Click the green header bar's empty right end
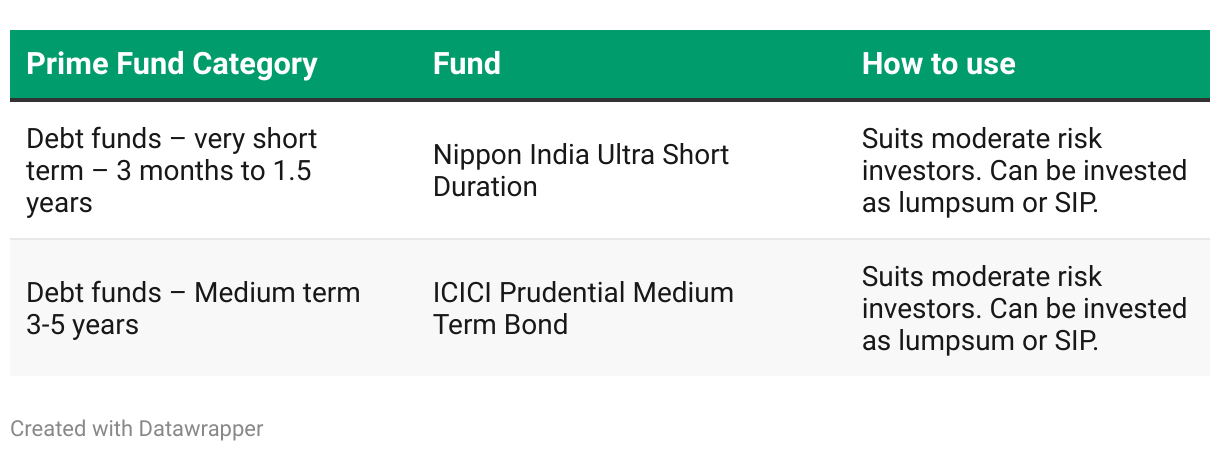This screenshot has height=452, width=1220. coord(1150,65)
